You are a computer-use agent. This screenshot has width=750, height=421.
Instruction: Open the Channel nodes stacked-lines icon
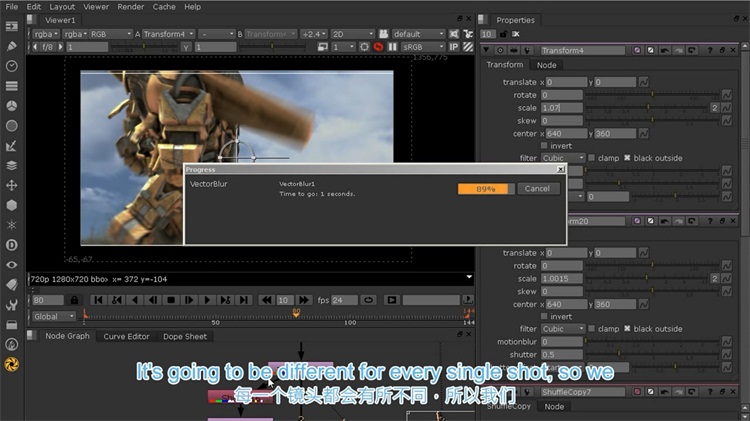point(11,86)
